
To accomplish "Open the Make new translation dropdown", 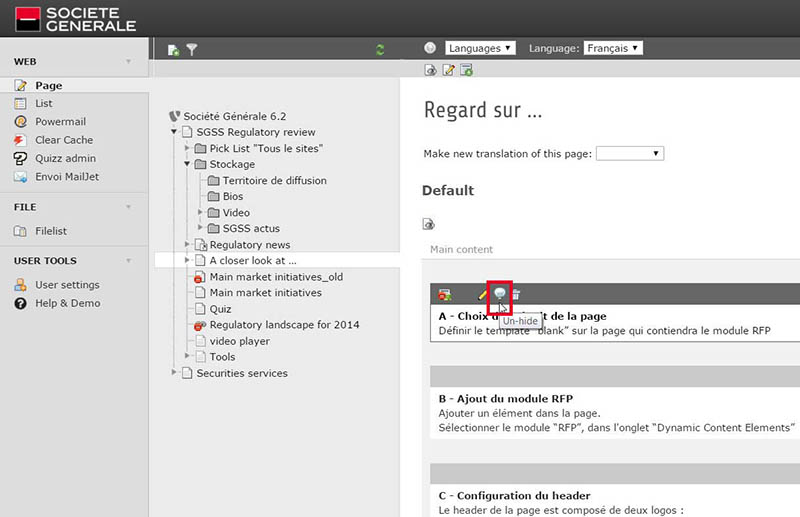I will point(630,154).
